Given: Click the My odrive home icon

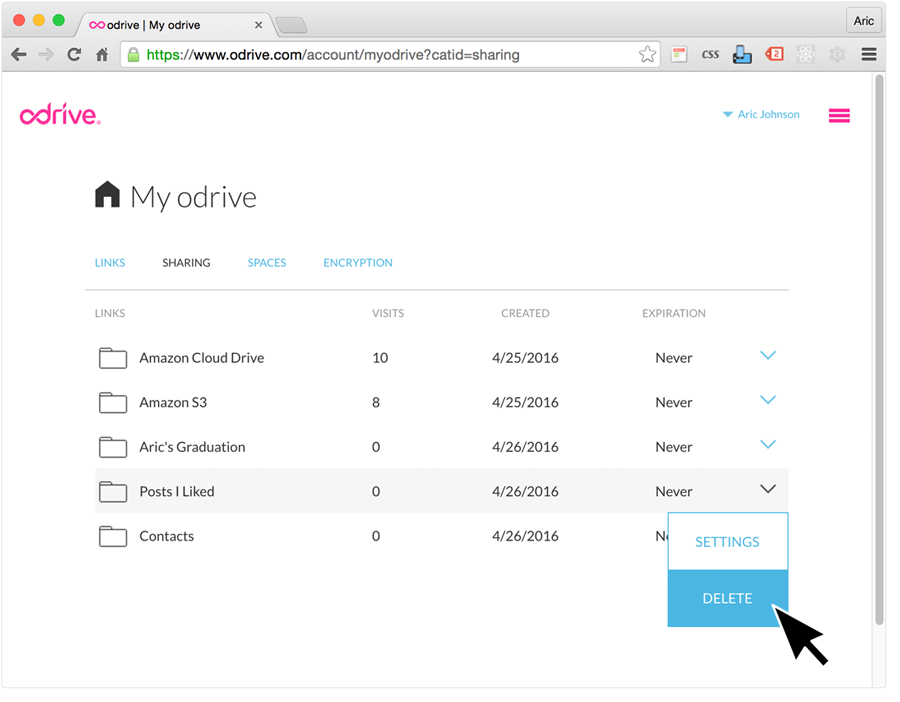Looking at the screenshot, I should pyautogui.click(x=107, y=195).
